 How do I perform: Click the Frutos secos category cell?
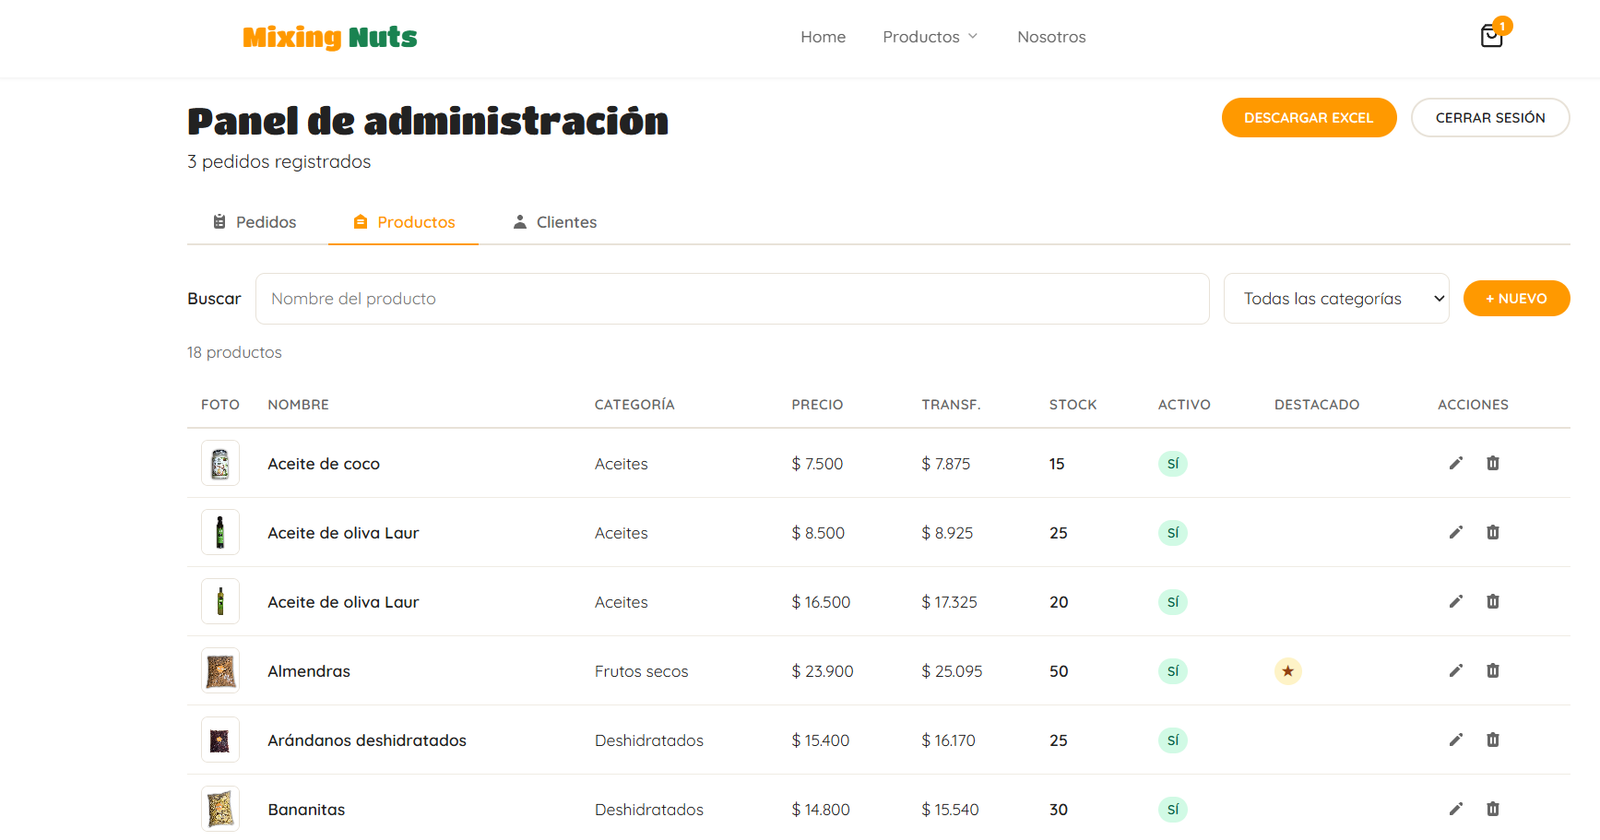(x=641, y=671)
